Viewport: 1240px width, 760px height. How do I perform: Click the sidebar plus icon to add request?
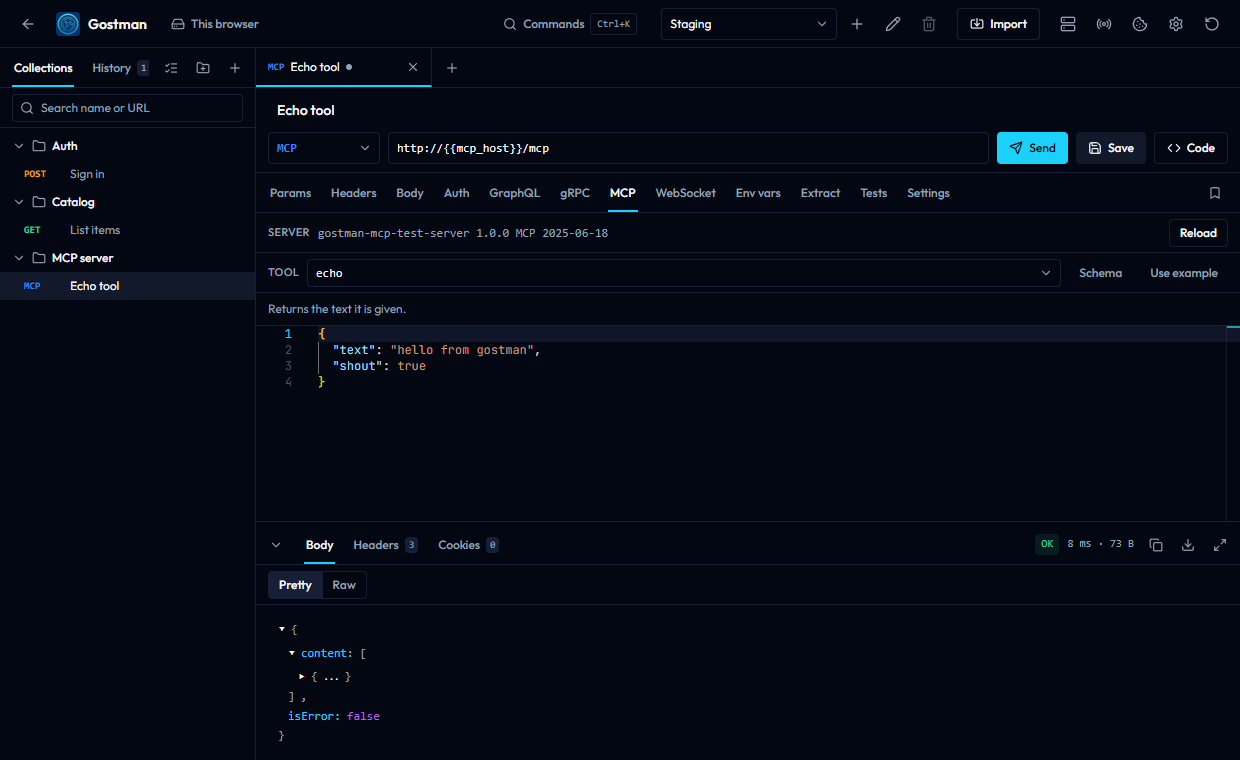[x=235, y=68]
